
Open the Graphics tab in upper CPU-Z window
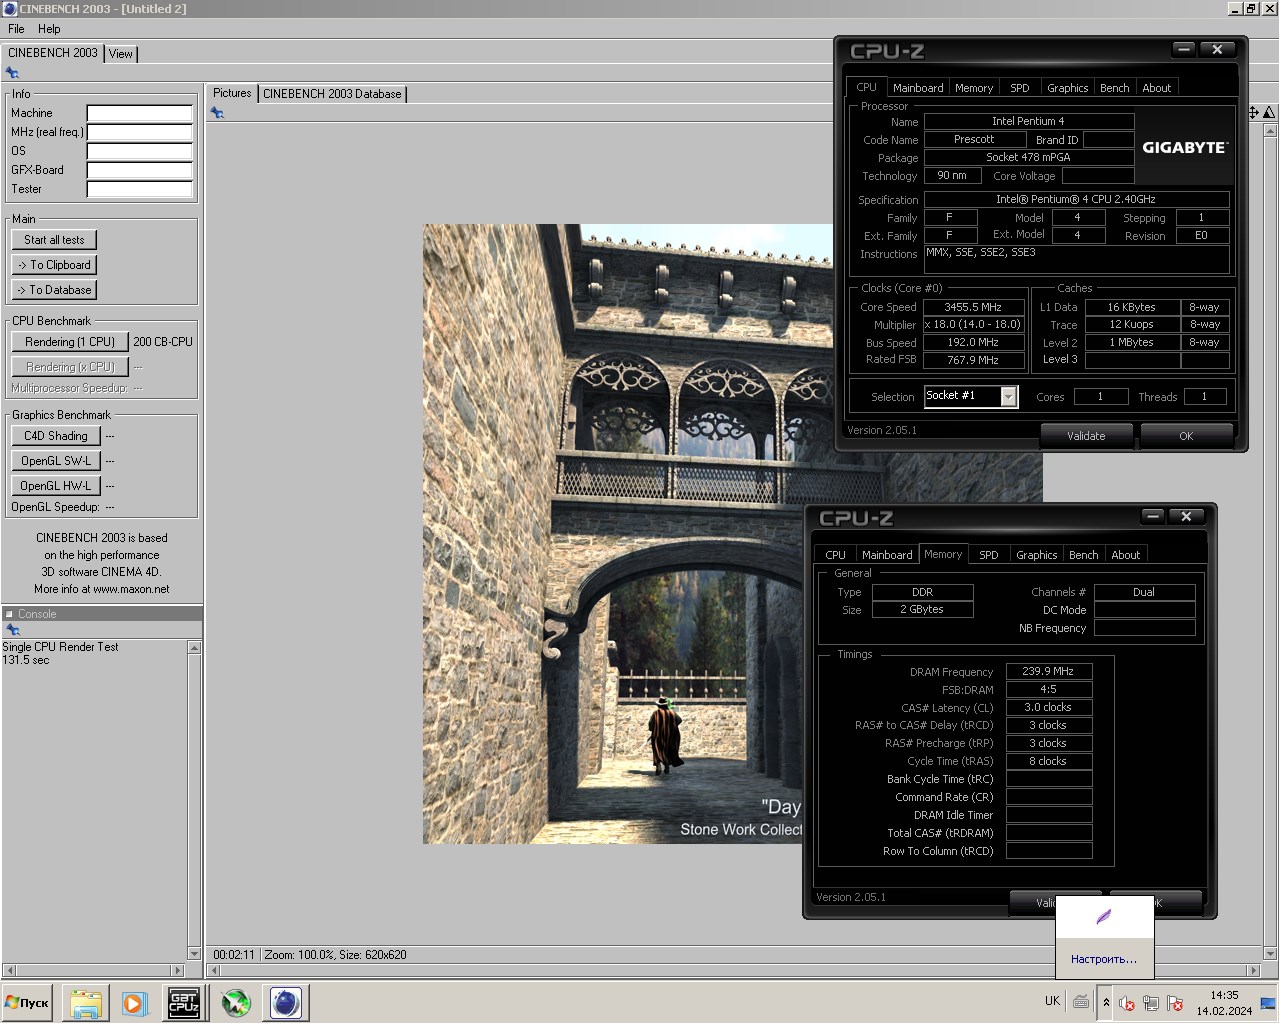point(1067,88)
